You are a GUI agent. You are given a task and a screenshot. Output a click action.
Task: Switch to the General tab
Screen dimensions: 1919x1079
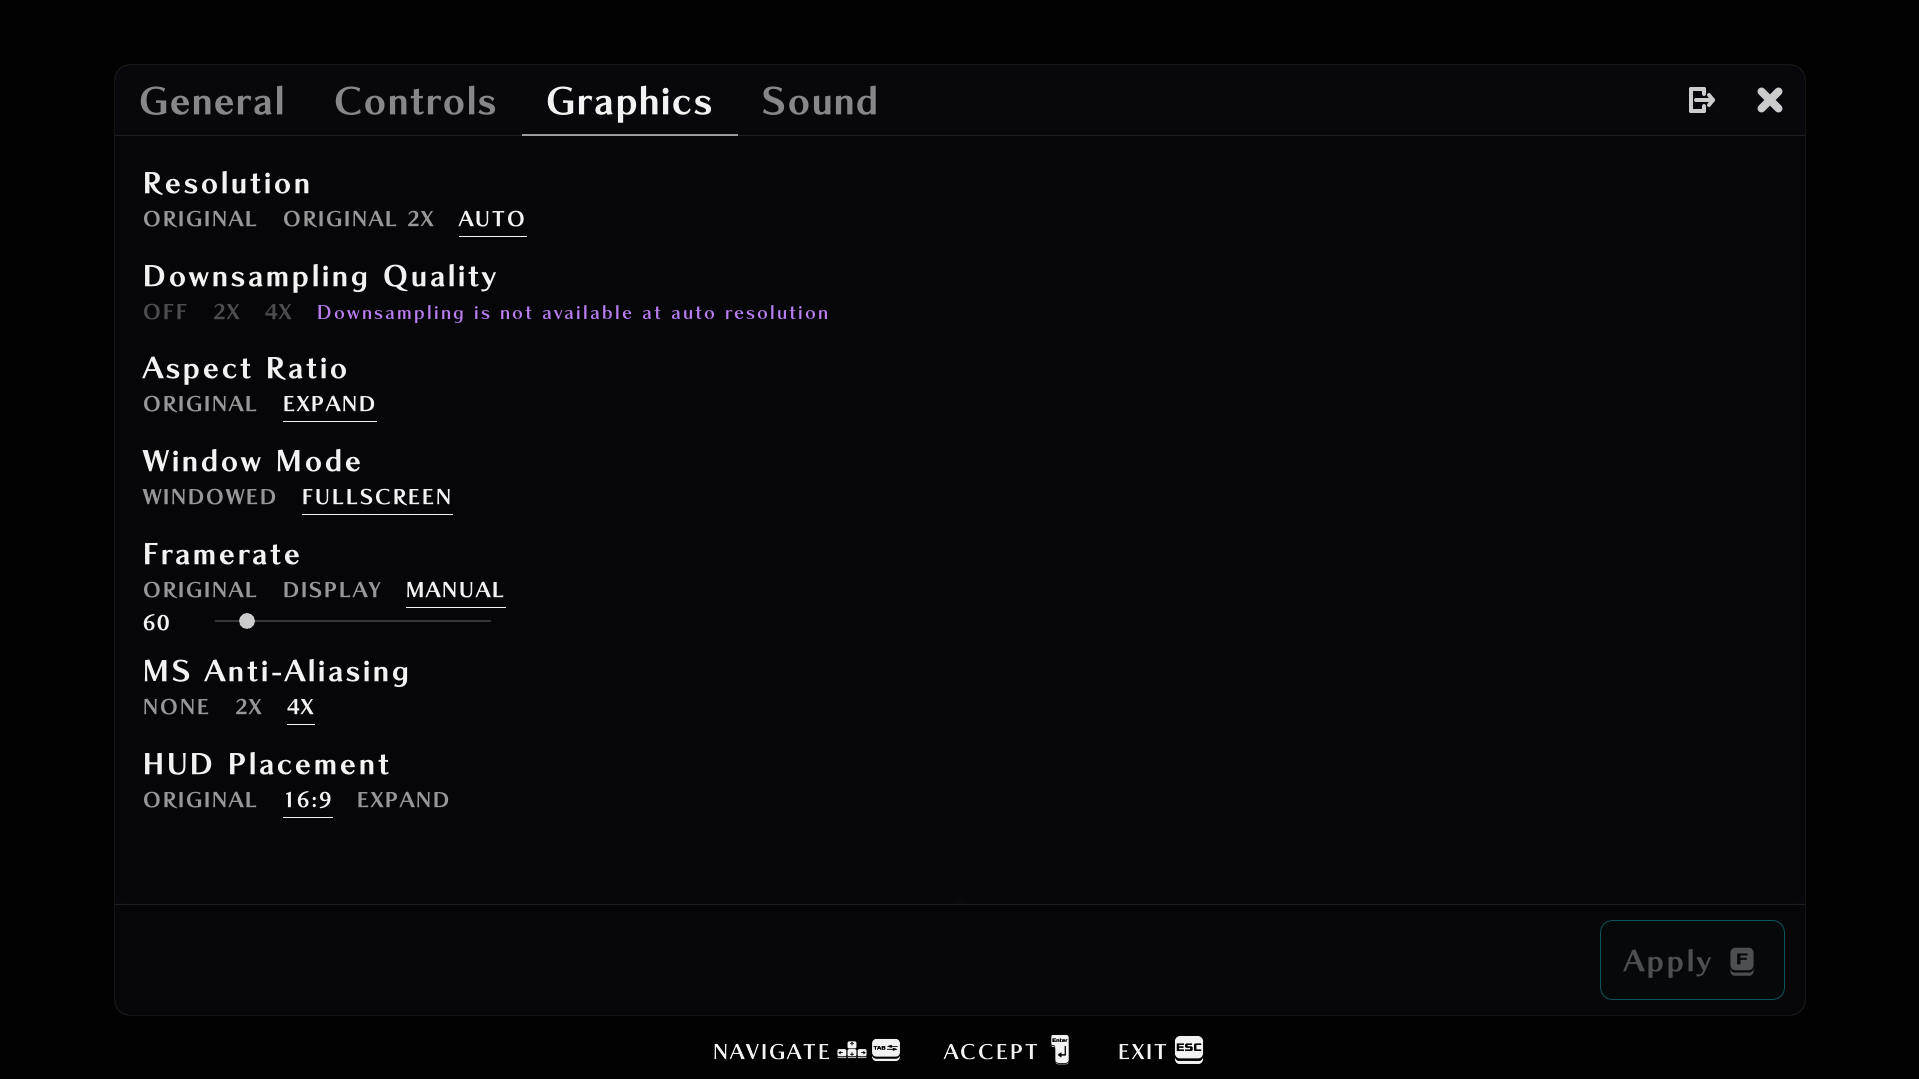click(212, 101)
